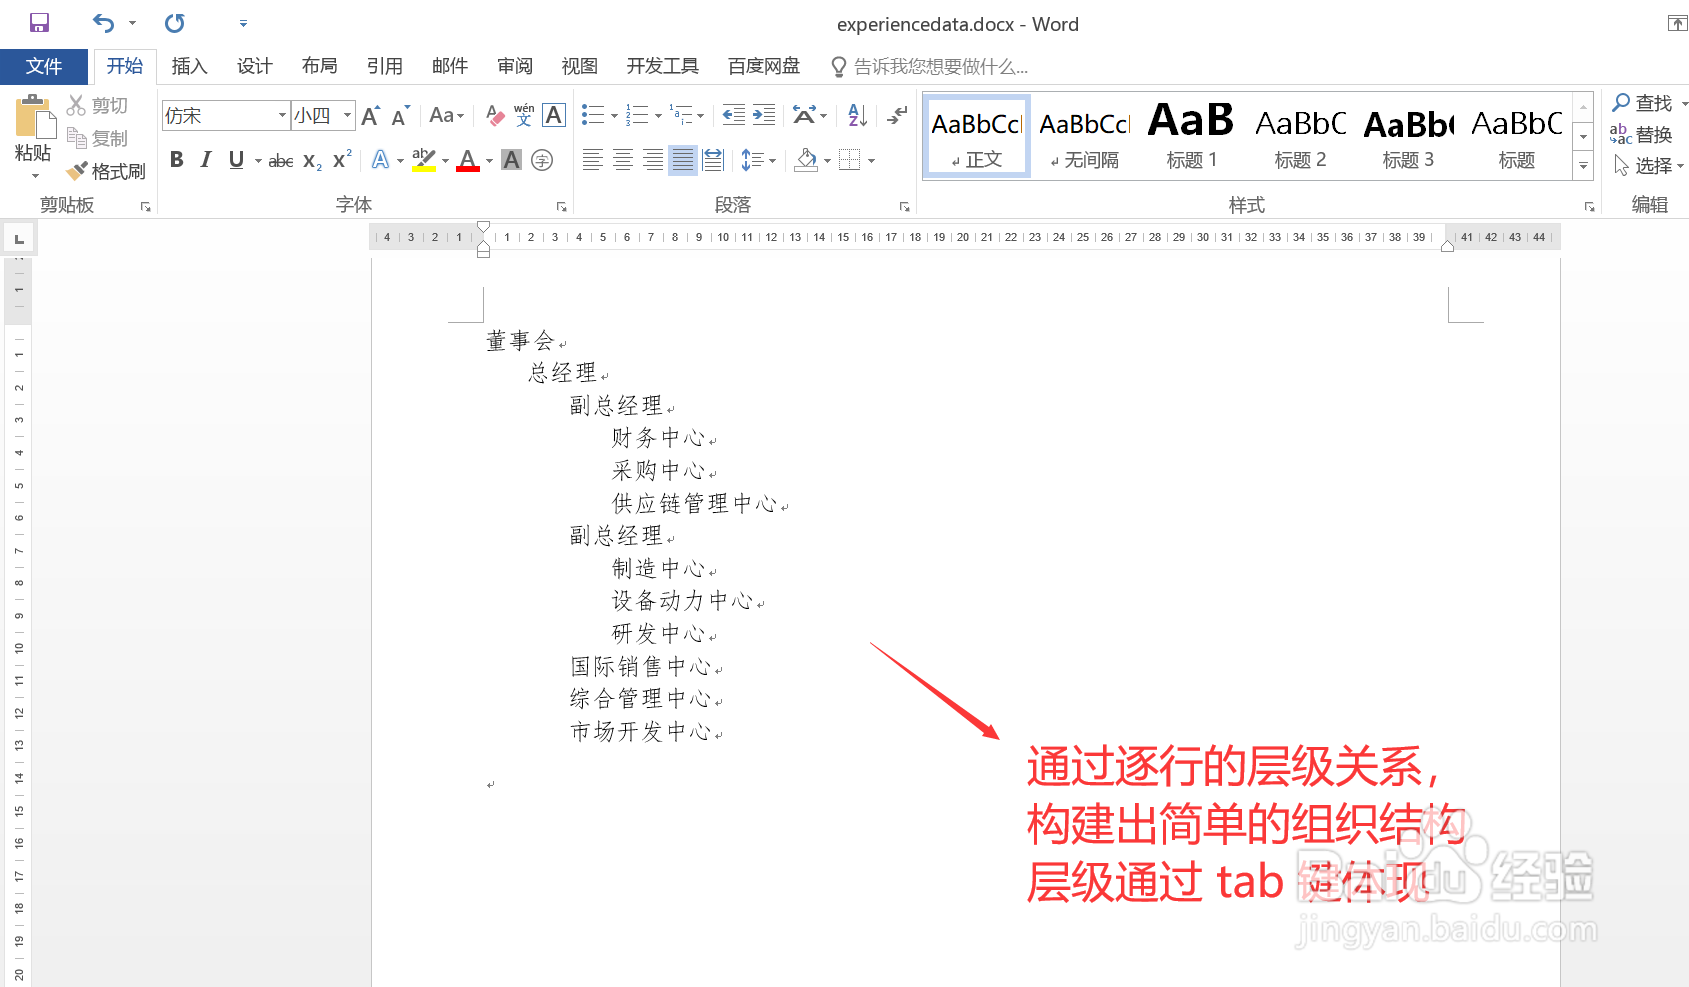Click the 市场开发中心 line

coord(640,731)
